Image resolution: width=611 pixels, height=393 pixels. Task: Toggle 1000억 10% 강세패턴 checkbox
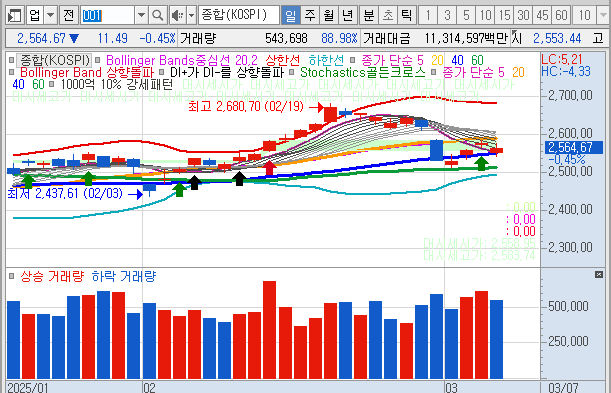click(x=51, y=85)
